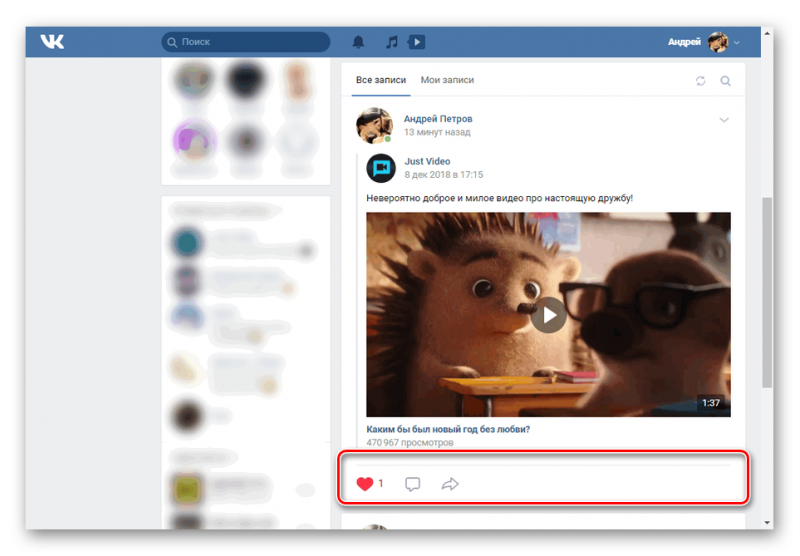This screenshot has height=556, width=800.
Task: Open original post date 8 дек 2018
Action: pos(443,174)
